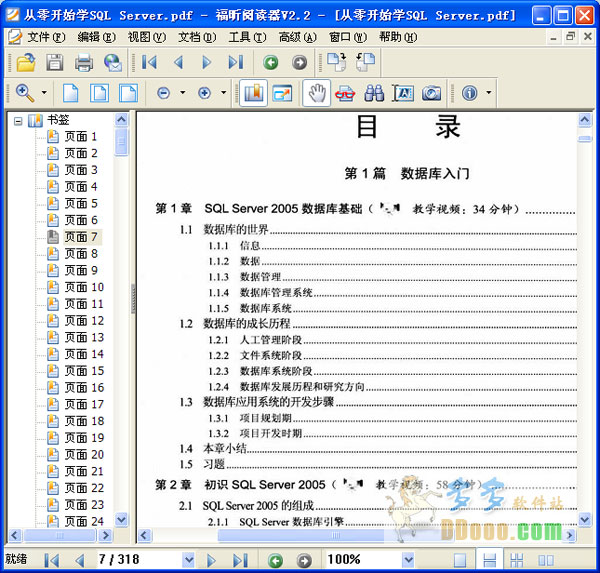Select the text selection tool icon

403,93
